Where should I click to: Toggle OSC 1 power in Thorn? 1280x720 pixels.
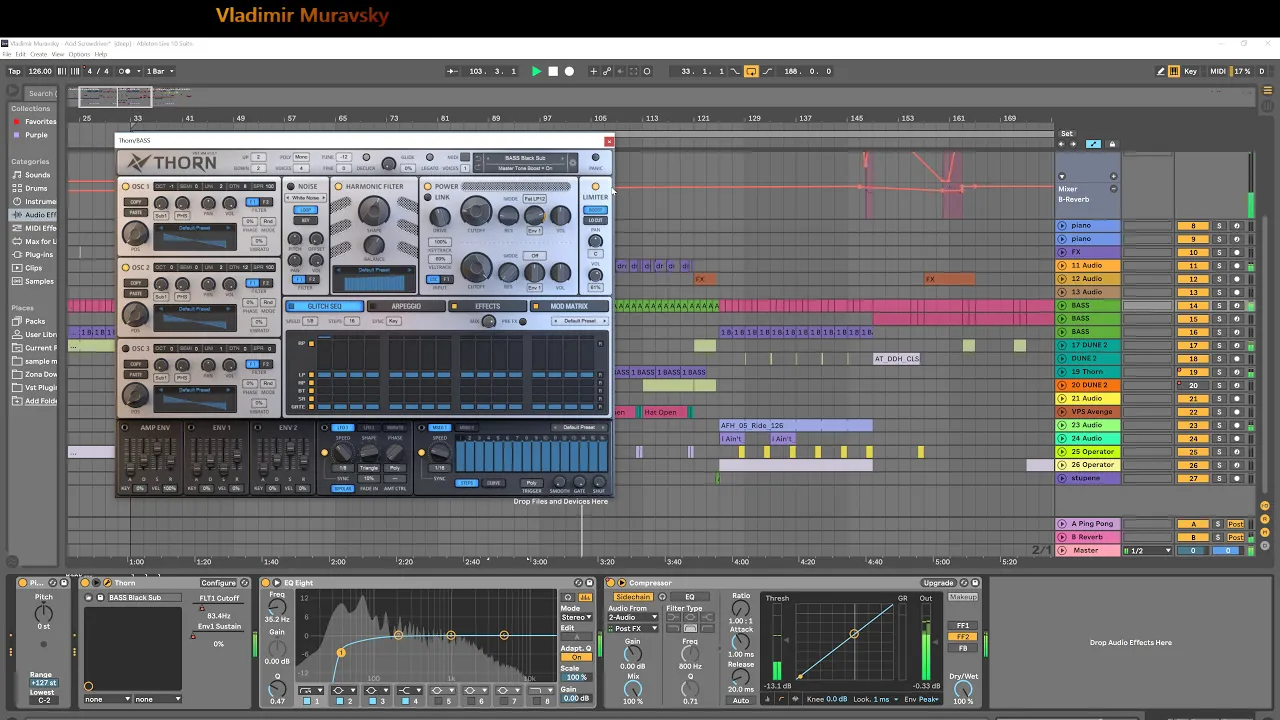click(x=125, y=186)
